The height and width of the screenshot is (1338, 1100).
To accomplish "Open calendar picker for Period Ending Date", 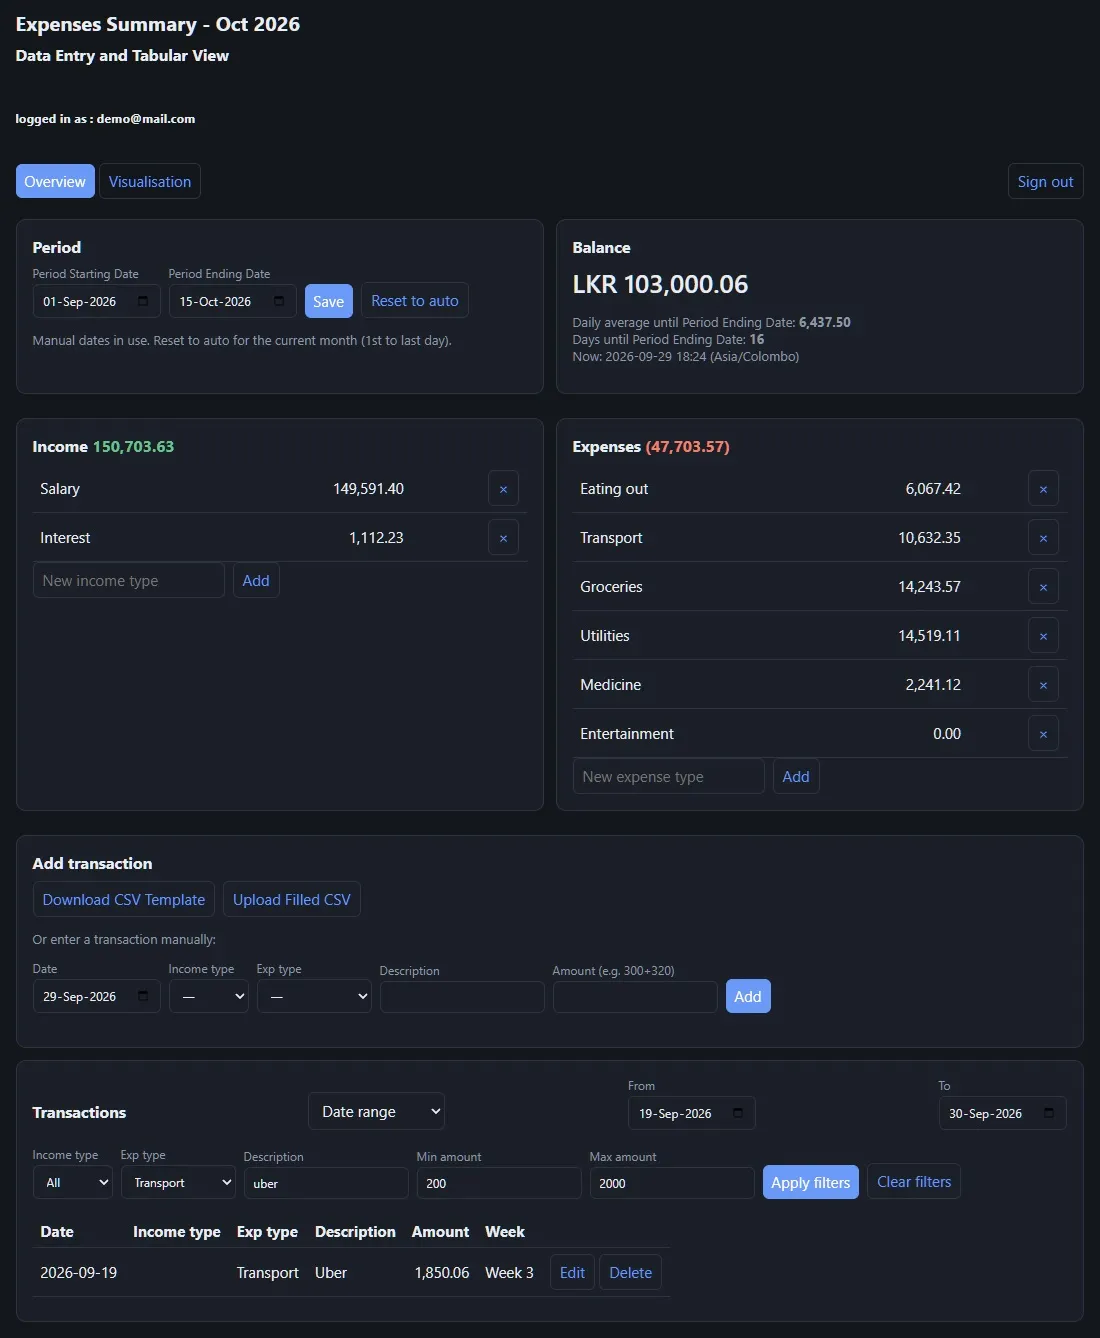I will pos(279,301).
